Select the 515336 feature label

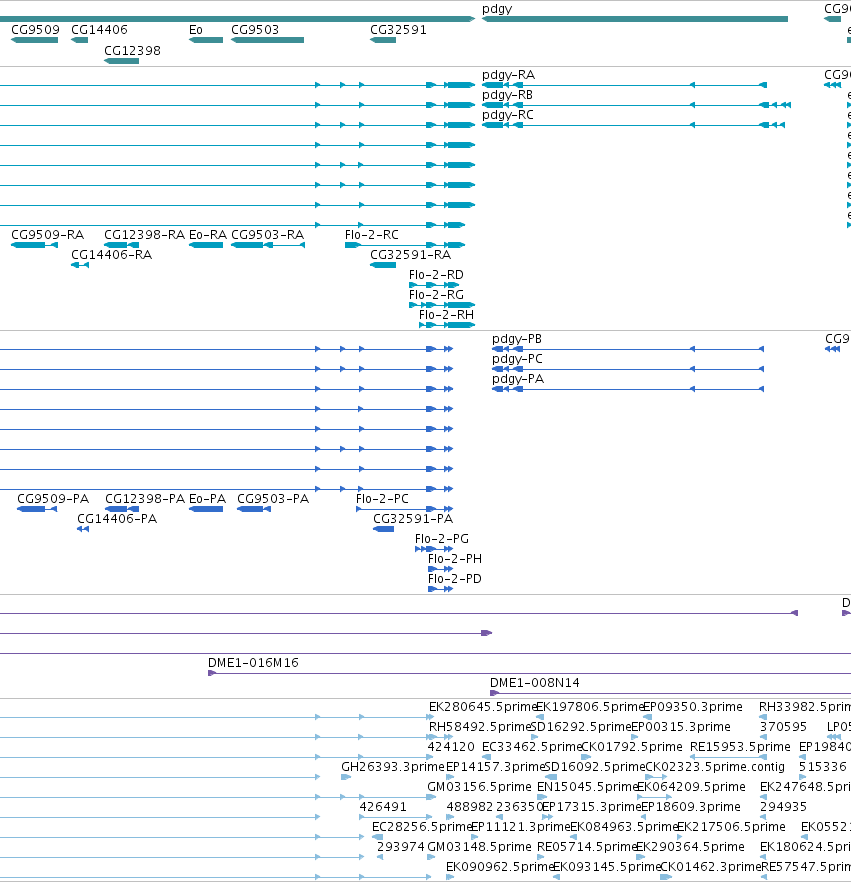(x=823, y=767)
